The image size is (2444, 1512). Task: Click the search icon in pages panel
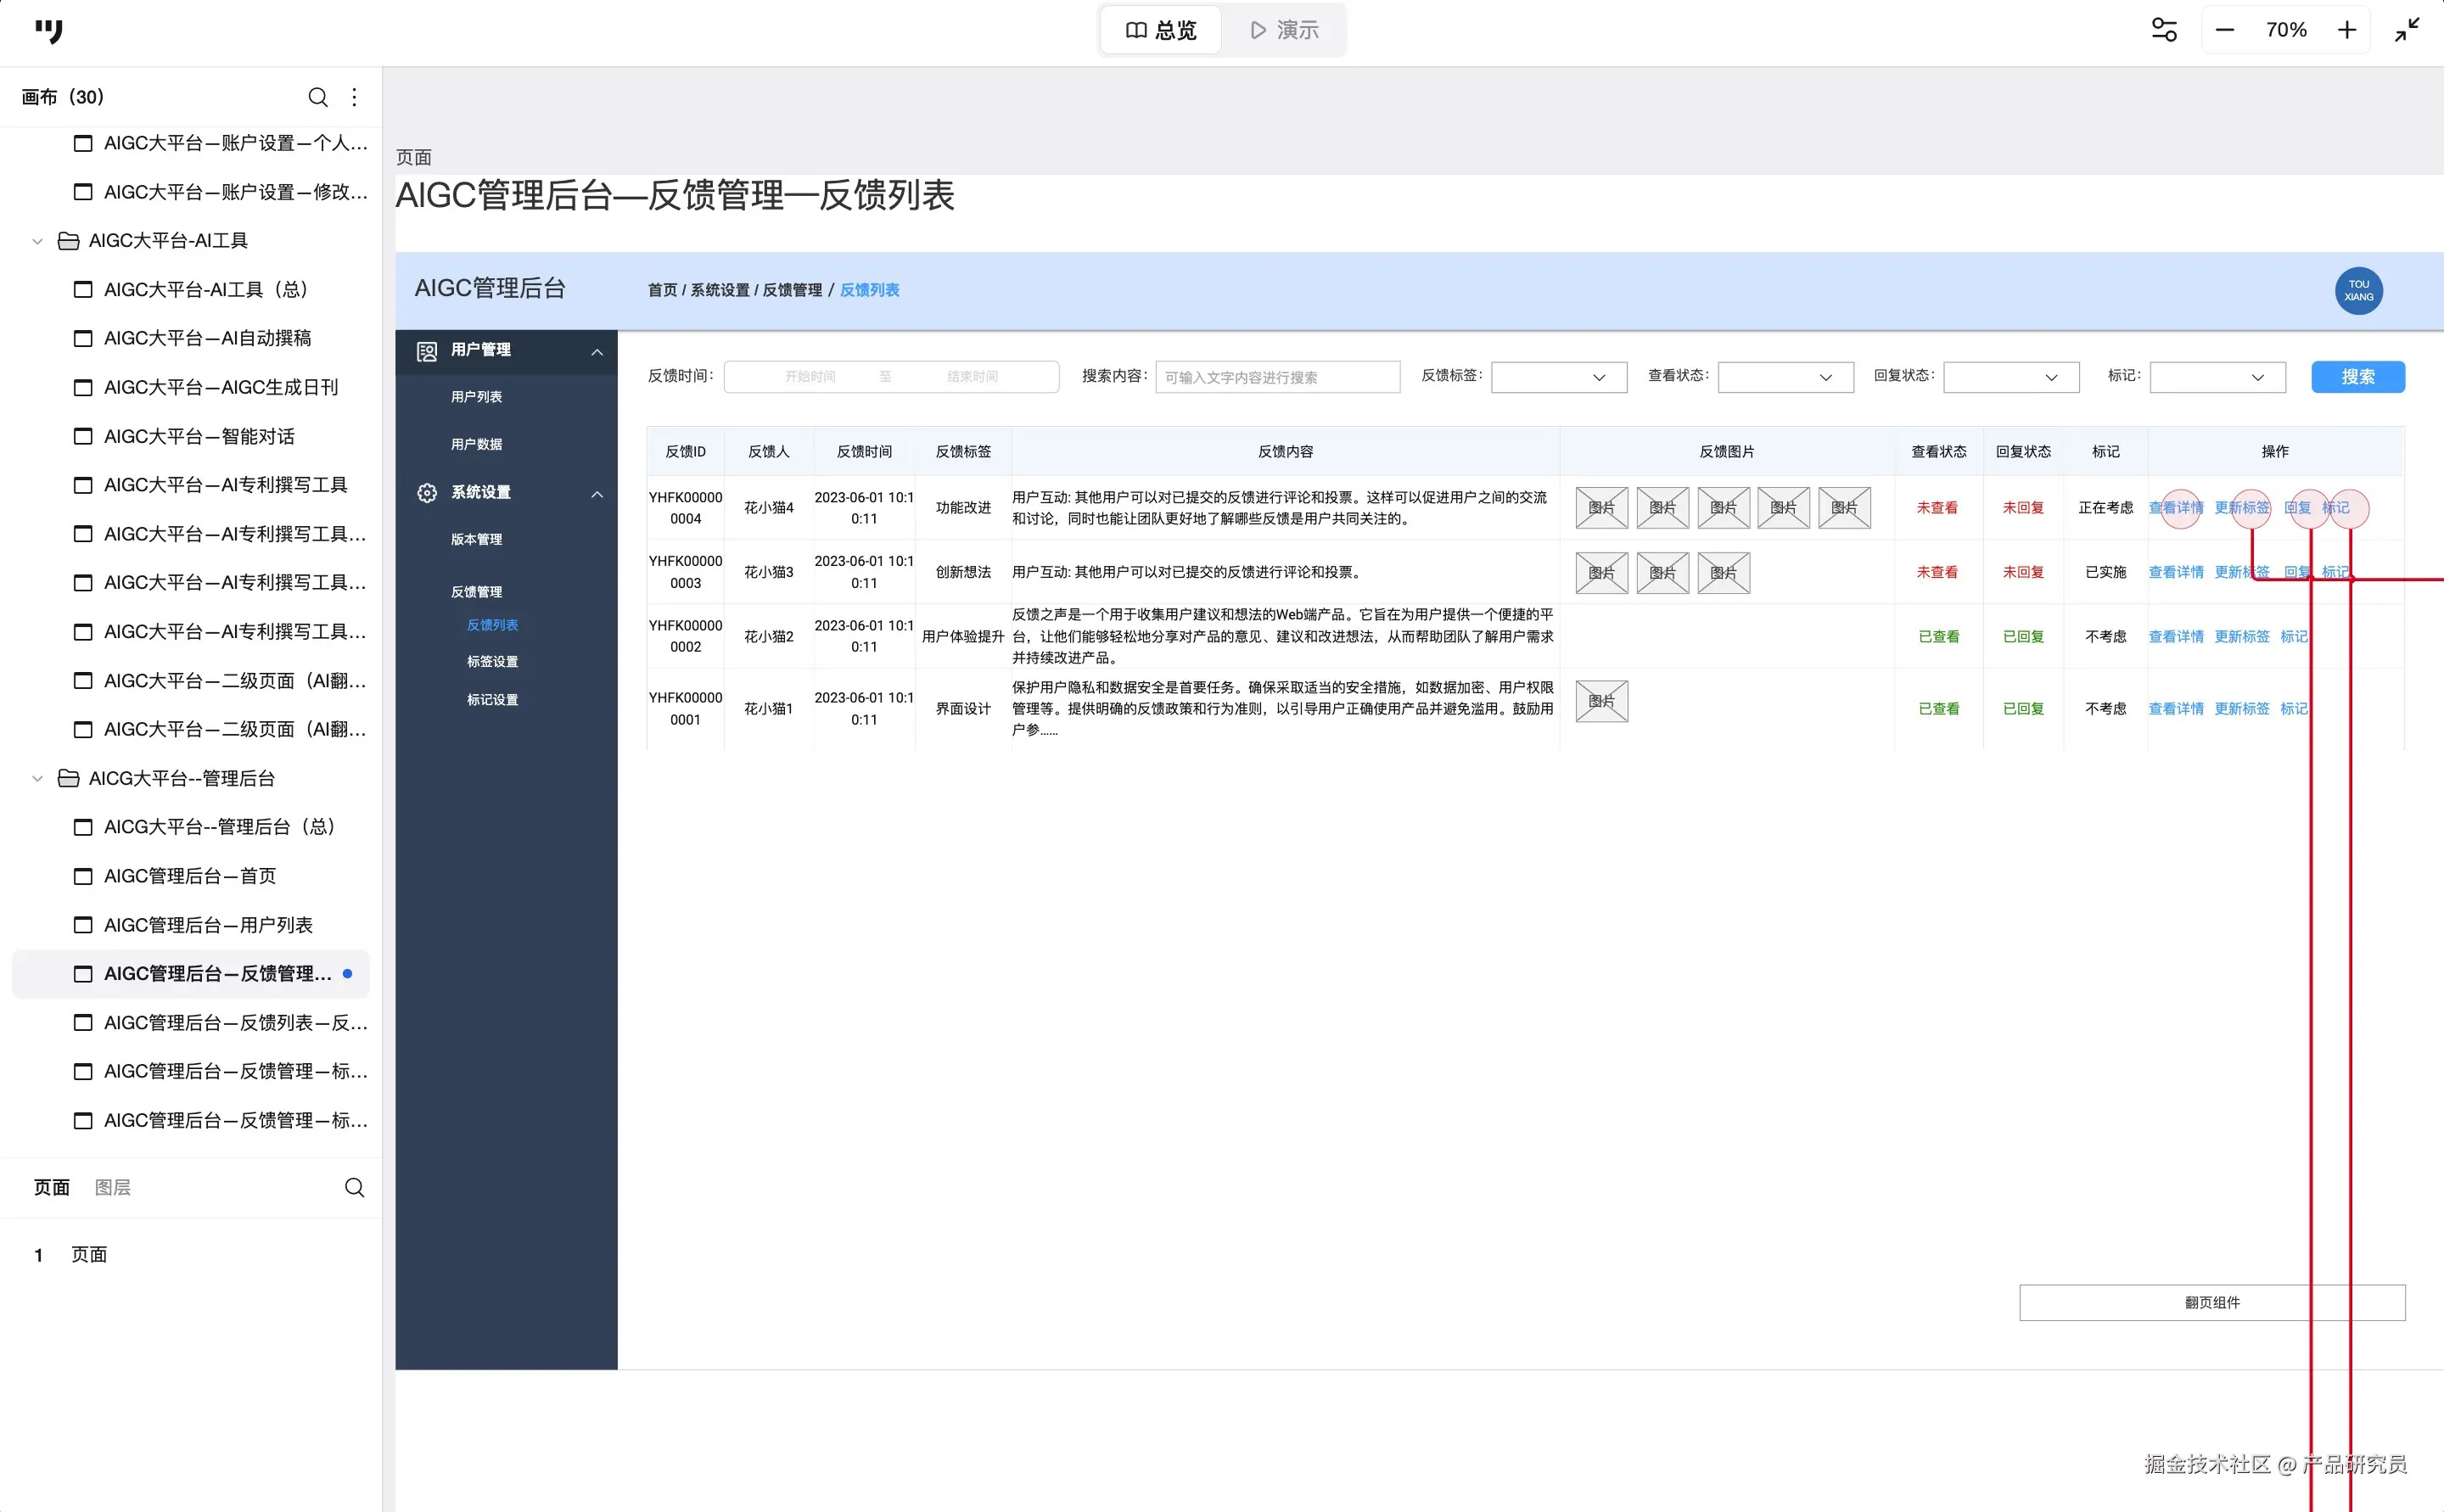coord(354,1187)
